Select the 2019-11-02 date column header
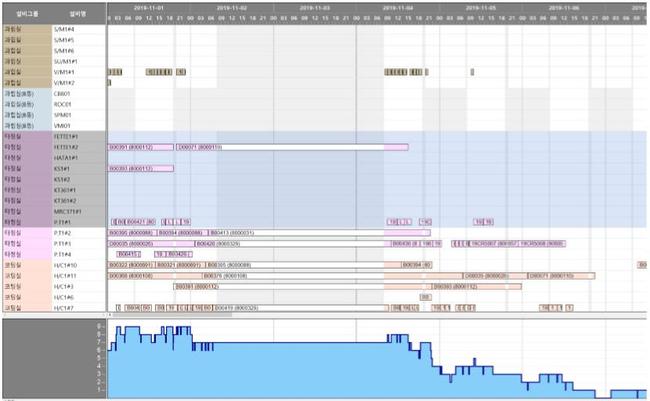Image resolution: width=650 pixels, height=401 pixels. coord(231,6)
